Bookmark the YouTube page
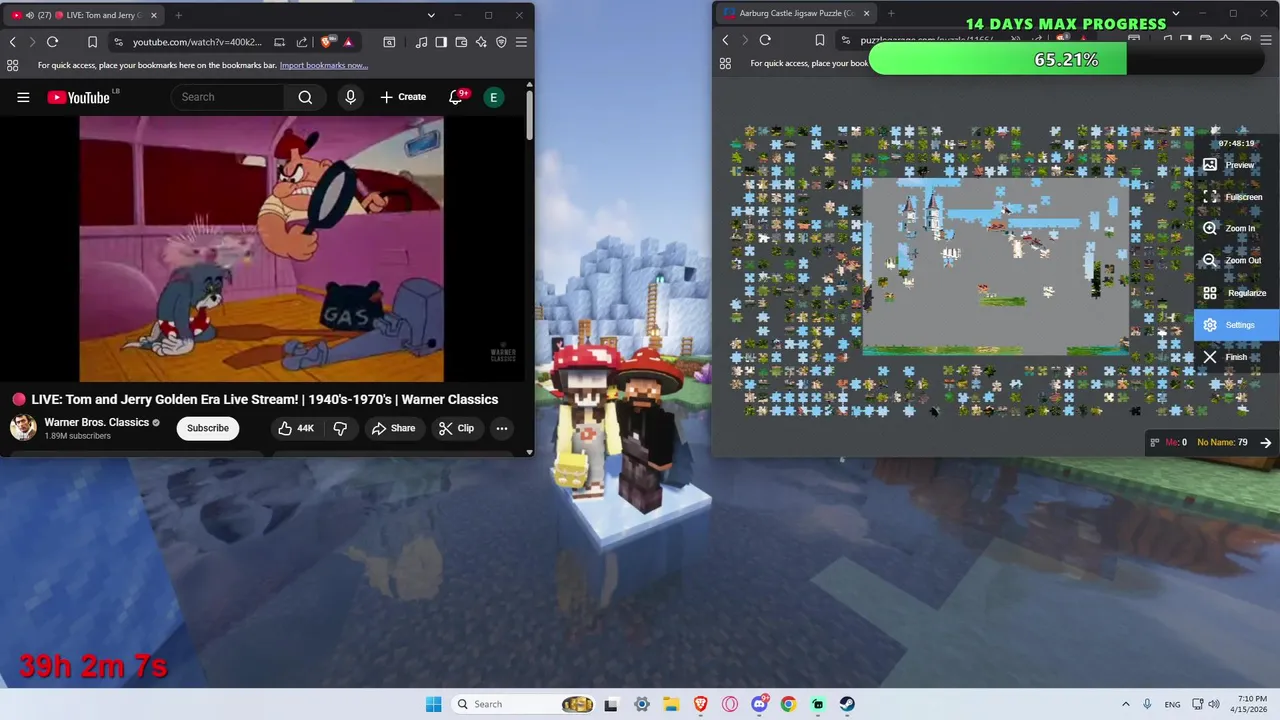The image size is (1280, 720). (92, 42)
